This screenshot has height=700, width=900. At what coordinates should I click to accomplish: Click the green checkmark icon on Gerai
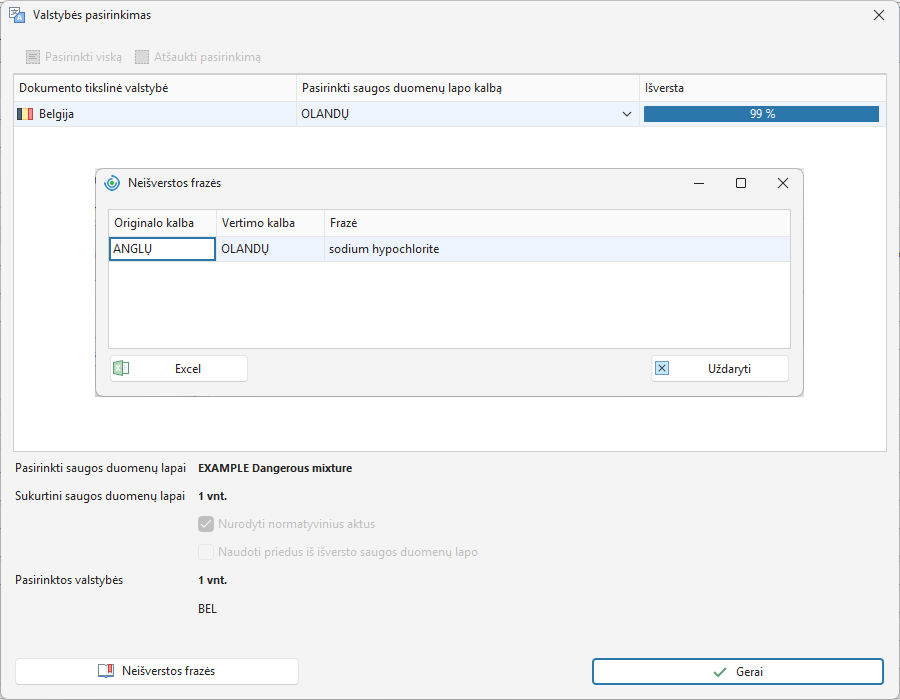pyautogui.click(x=719, y=672)
